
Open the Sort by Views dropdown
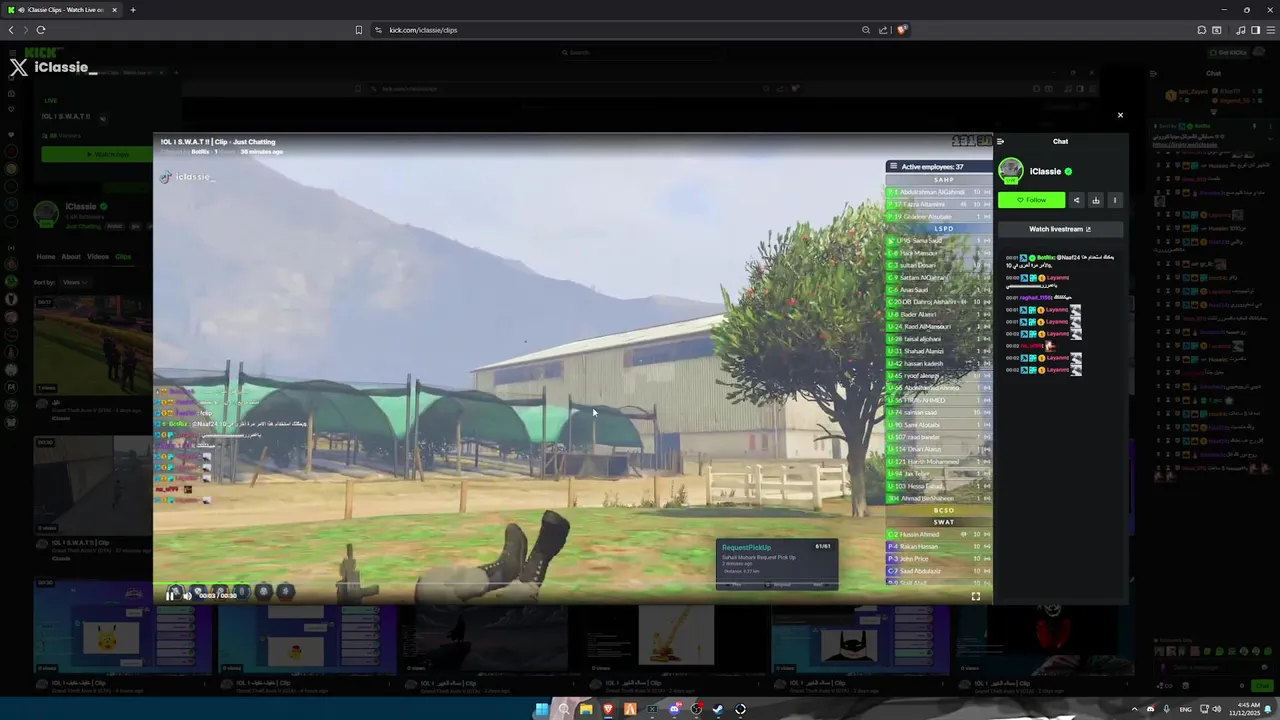pyautogui.click(x=74, y=282)
